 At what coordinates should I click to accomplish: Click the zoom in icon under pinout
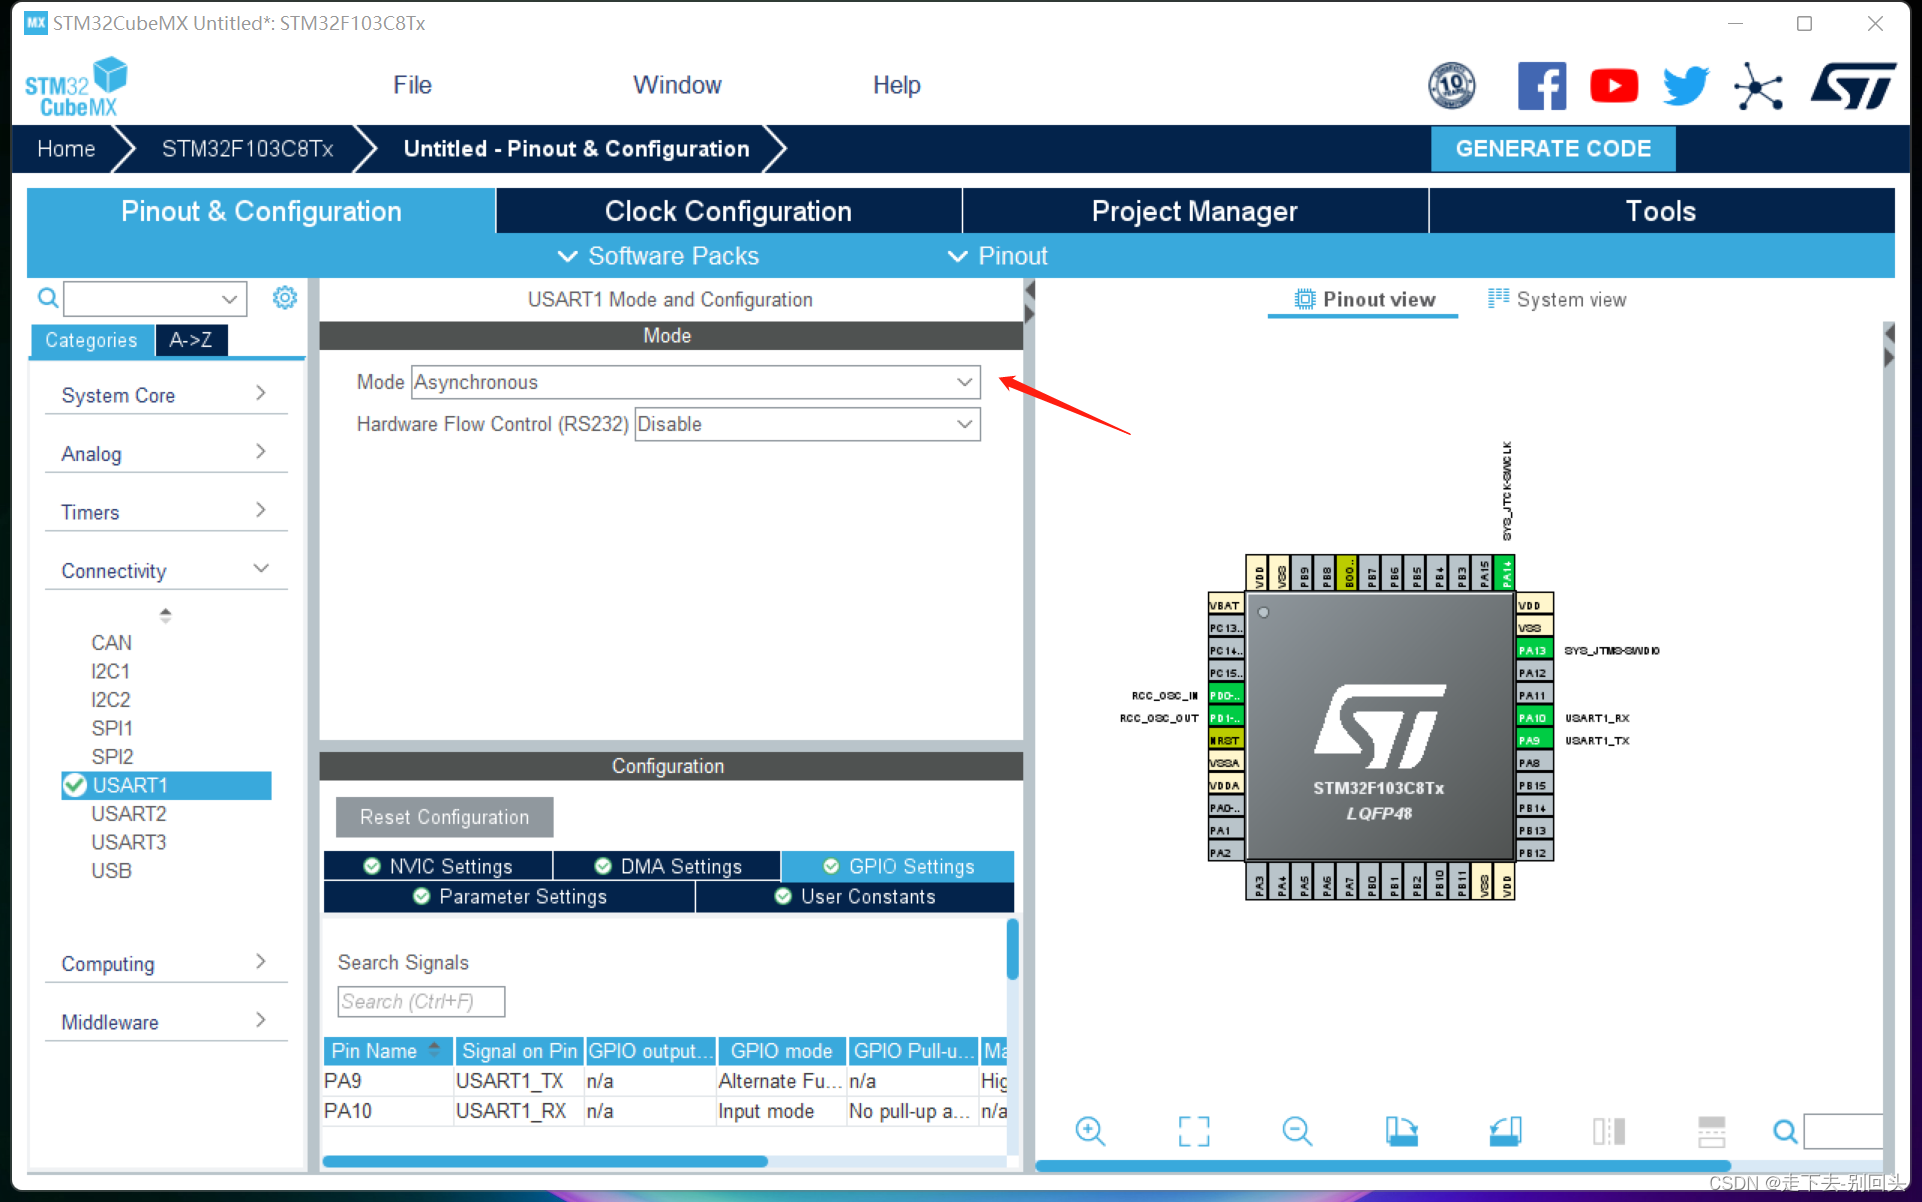(1089, 1131)
